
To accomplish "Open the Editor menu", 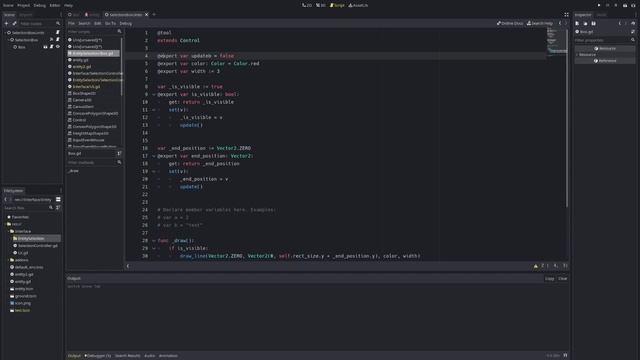I will (55, 5).
